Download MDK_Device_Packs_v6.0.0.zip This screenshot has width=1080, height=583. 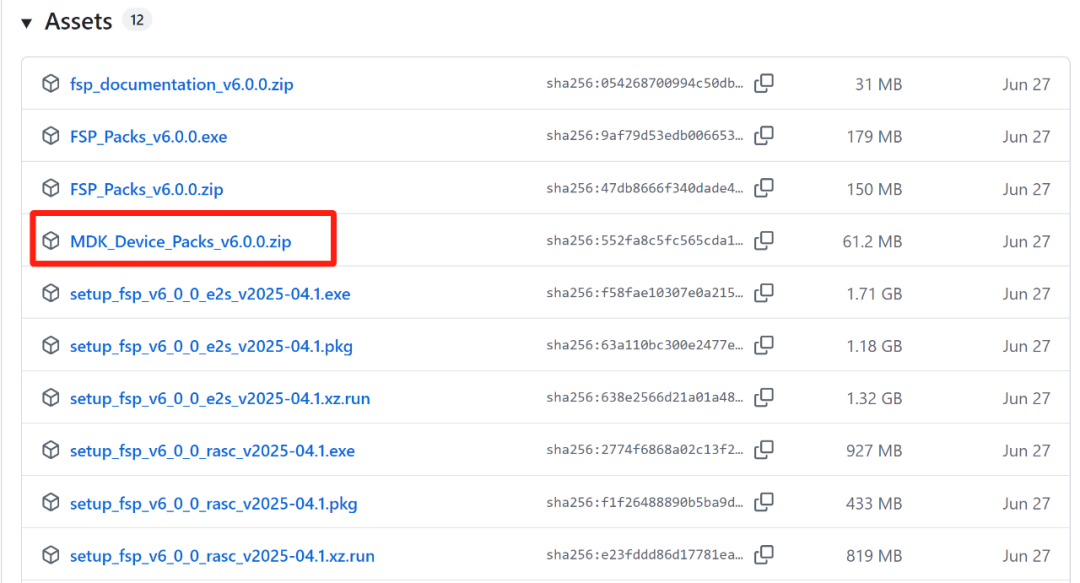(x=180, y=241)
